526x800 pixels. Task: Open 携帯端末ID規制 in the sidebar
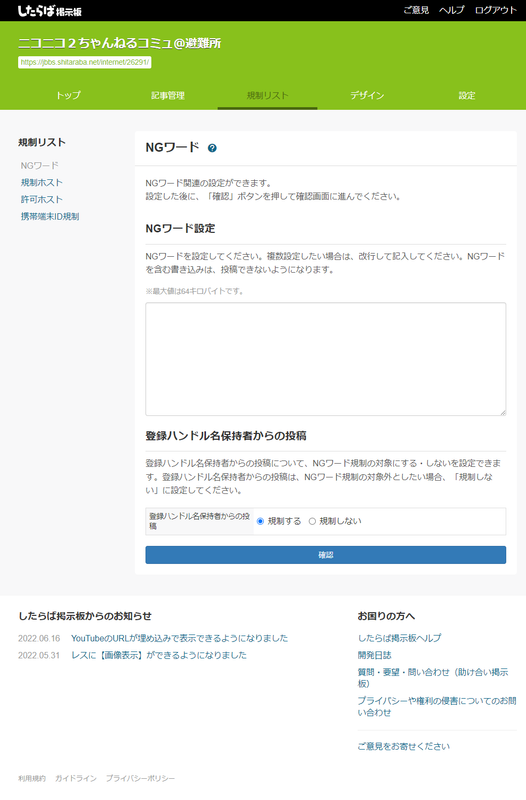50,216
